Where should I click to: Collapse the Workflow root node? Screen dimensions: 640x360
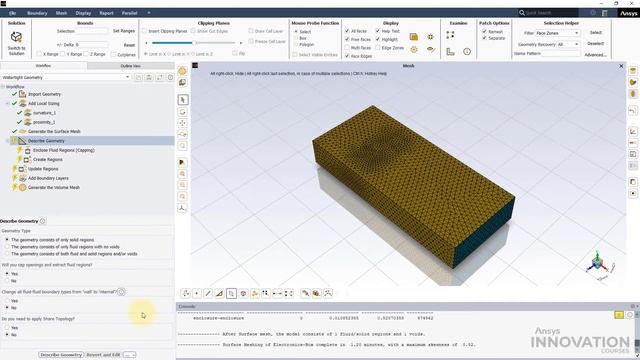[3, 87]
